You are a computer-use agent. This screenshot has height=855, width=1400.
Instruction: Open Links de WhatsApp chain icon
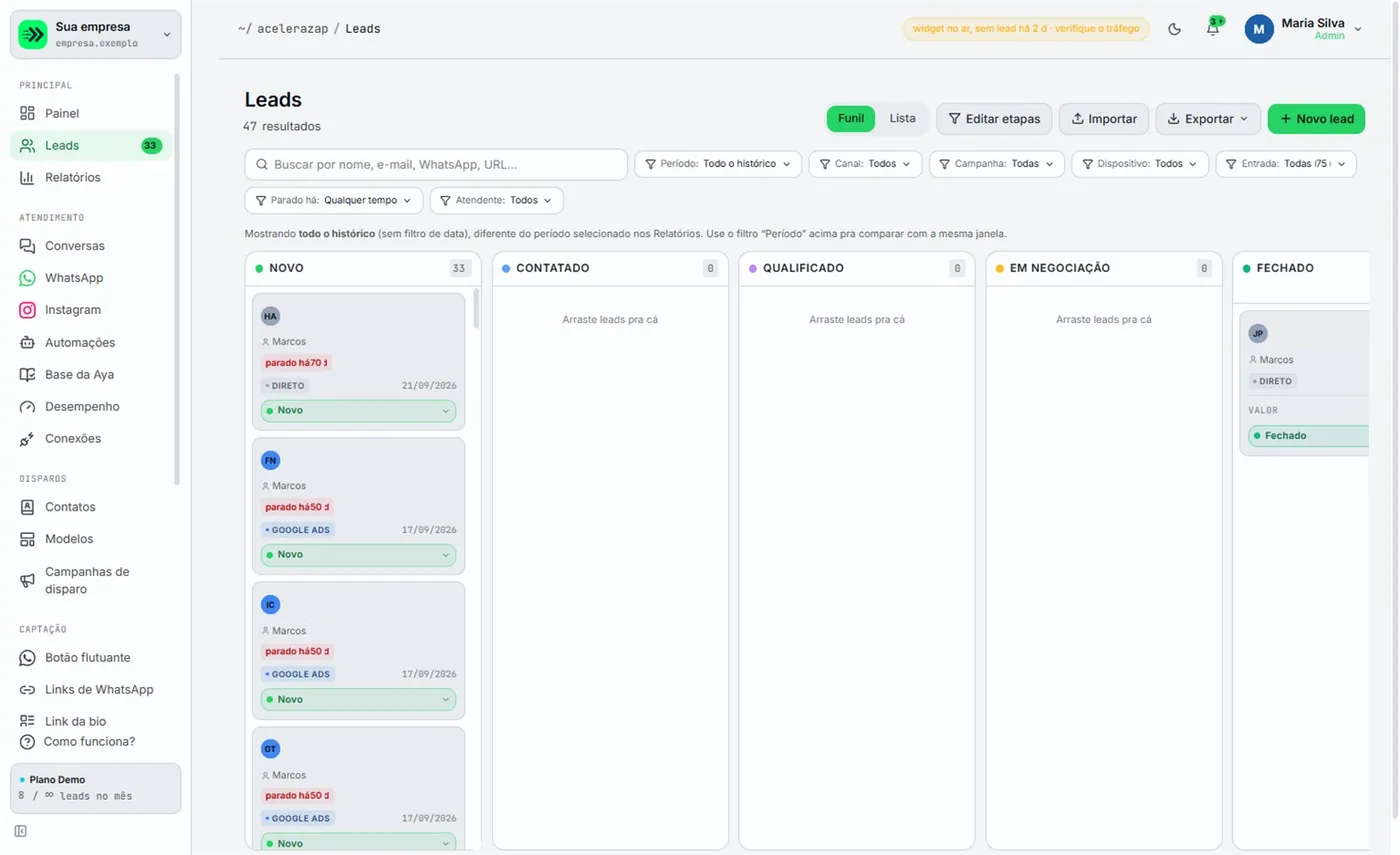[28, 690]
